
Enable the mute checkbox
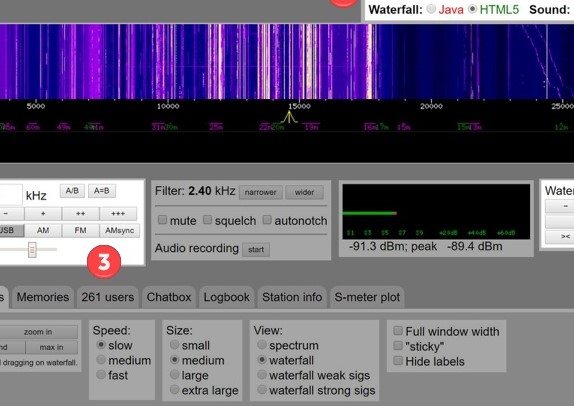point(162,220)
